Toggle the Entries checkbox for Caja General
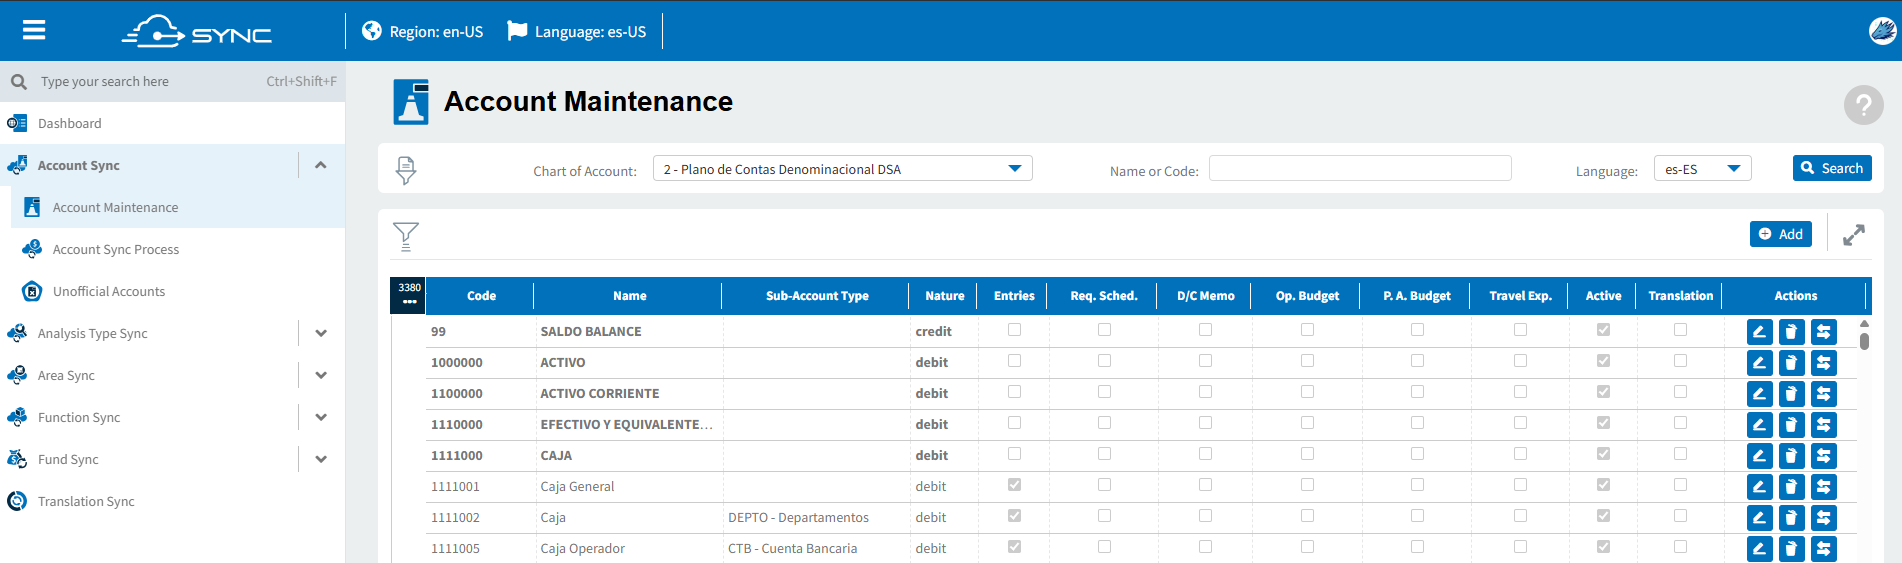 pyautogui.click(x=1014, y=485)
